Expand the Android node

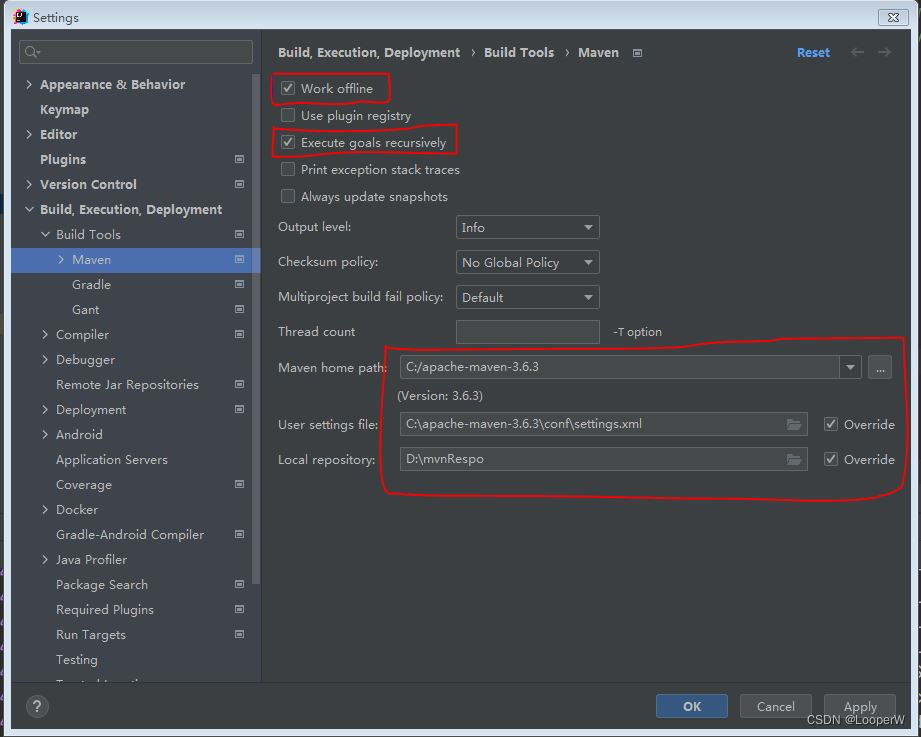click(45, 435)
